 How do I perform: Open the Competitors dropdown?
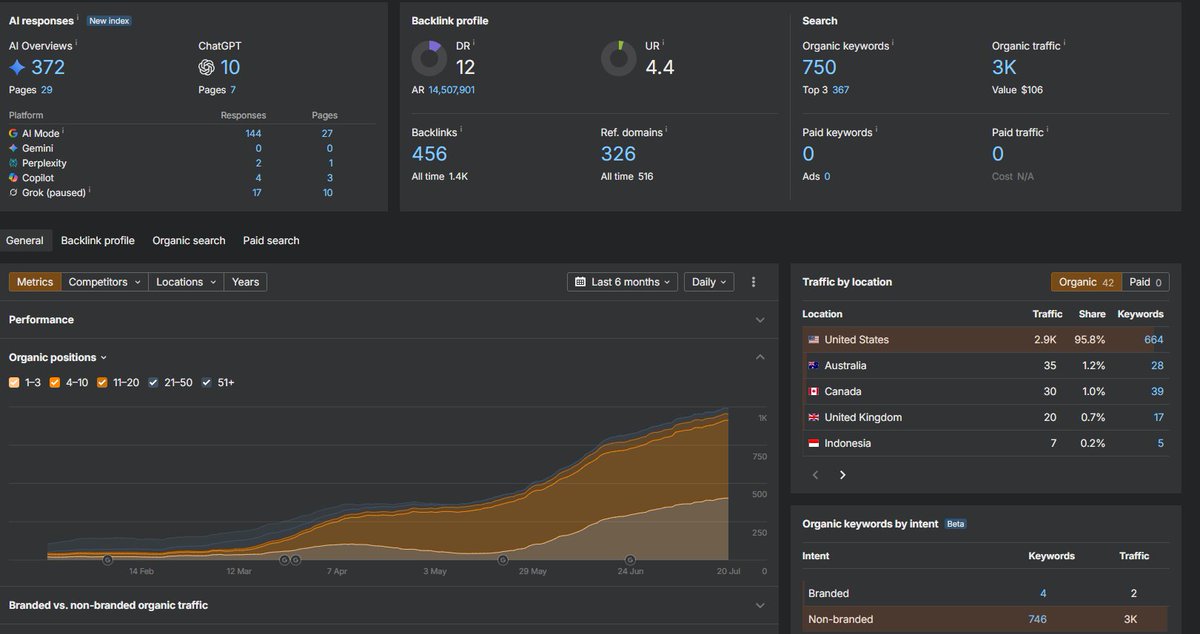(105, 282)
